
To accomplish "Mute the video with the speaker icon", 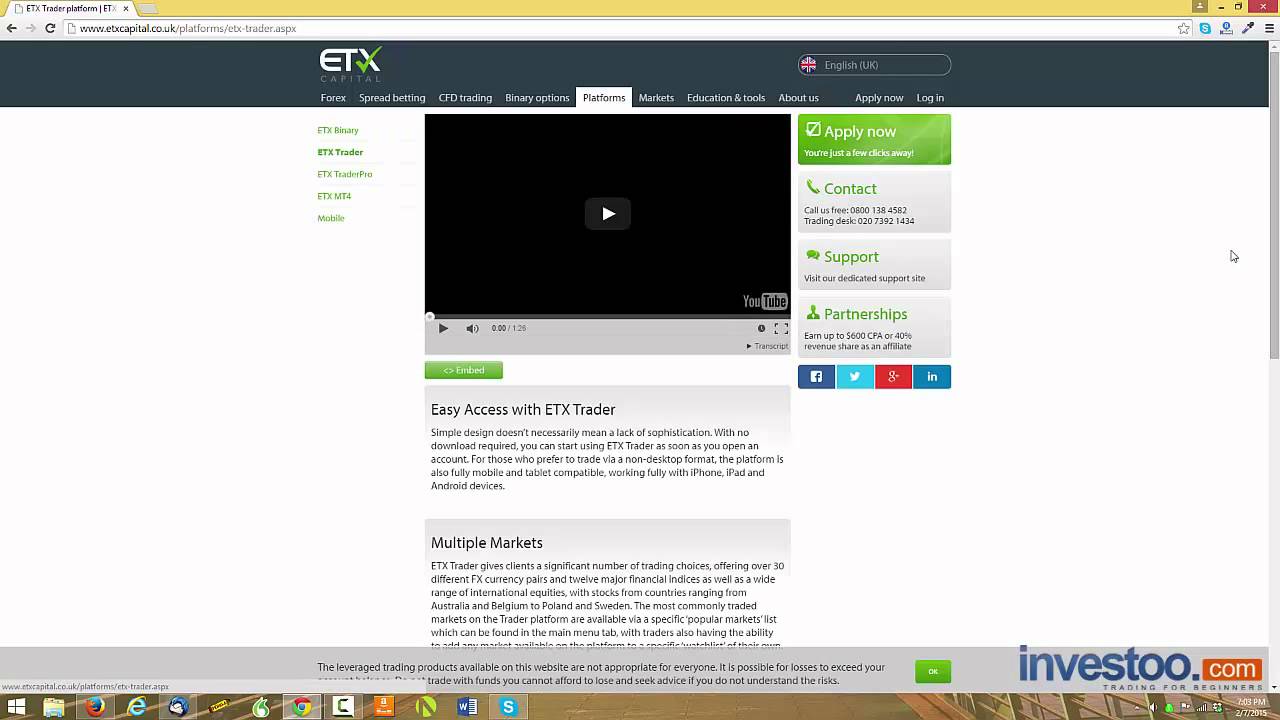I will pyautogui.click(x=472, y=328).
